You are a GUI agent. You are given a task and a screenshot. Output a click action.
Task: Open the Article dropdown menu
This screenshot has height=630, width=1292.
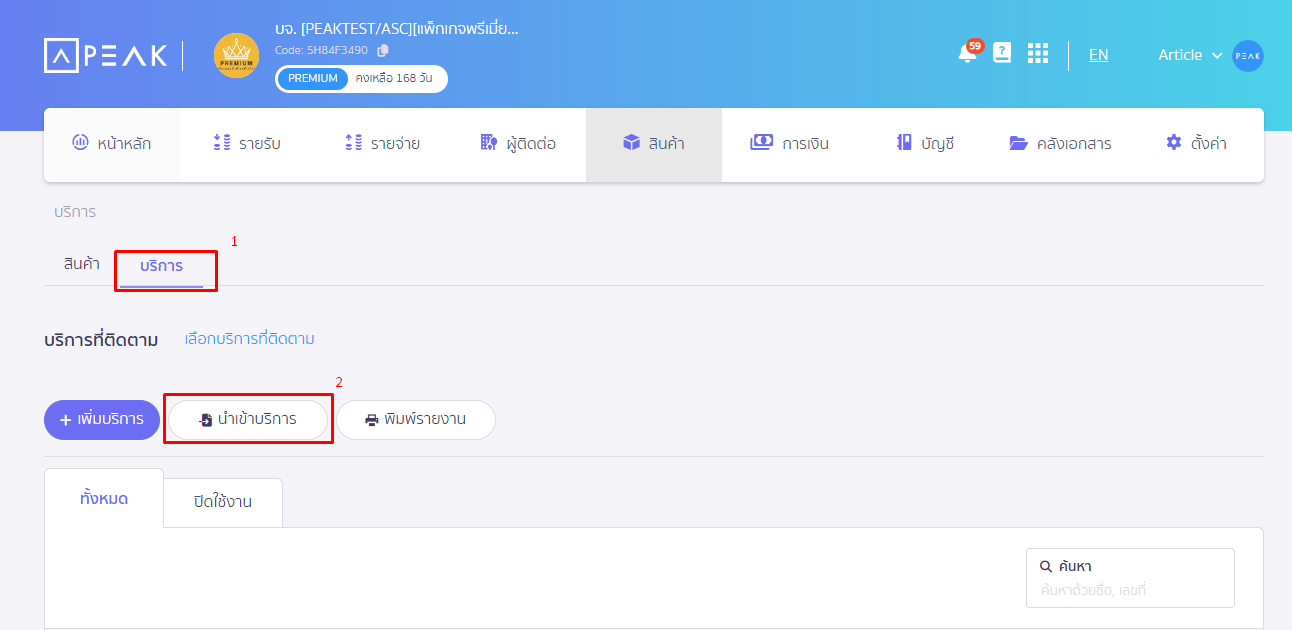(x=1189, y=55)
